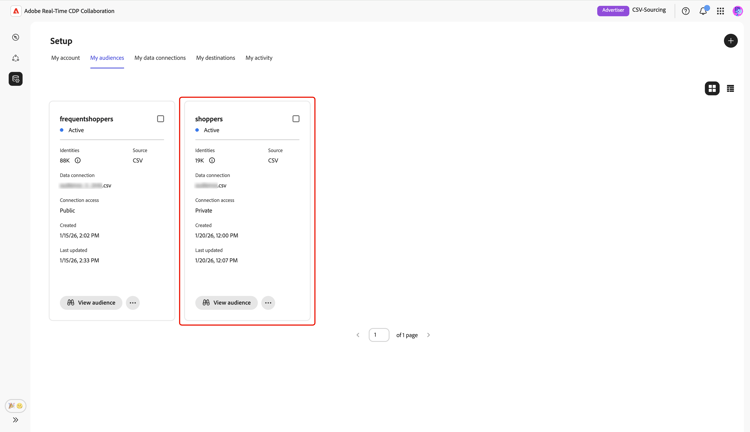Open more options for shoppers card
The height and width of the screenshot is (432, 750).
(x=268, y=303)
